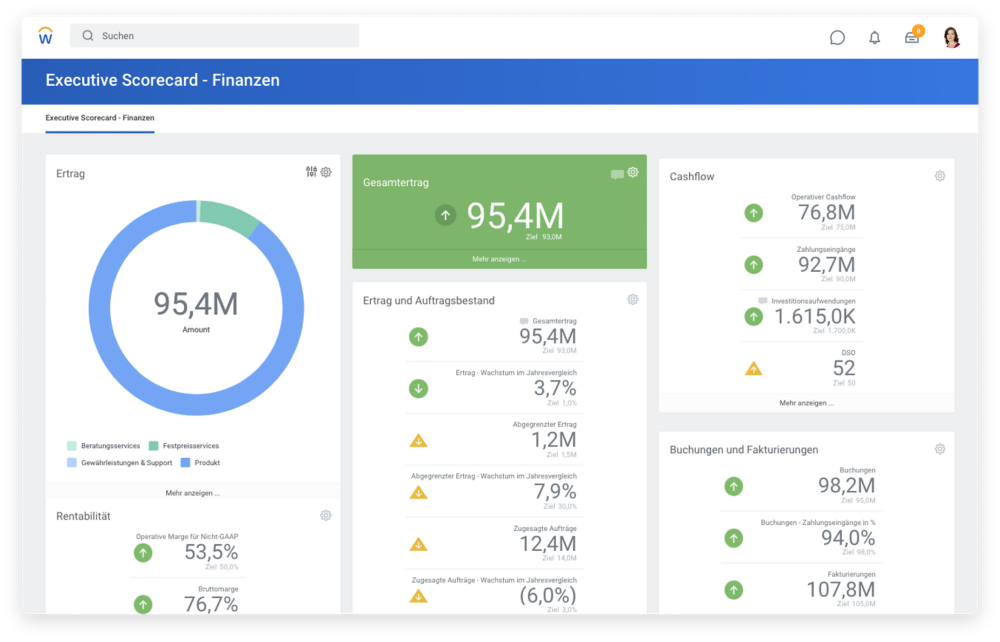Select Executive Scorecard - Finanzen tab
The image size is (1000, 642).
99,118
